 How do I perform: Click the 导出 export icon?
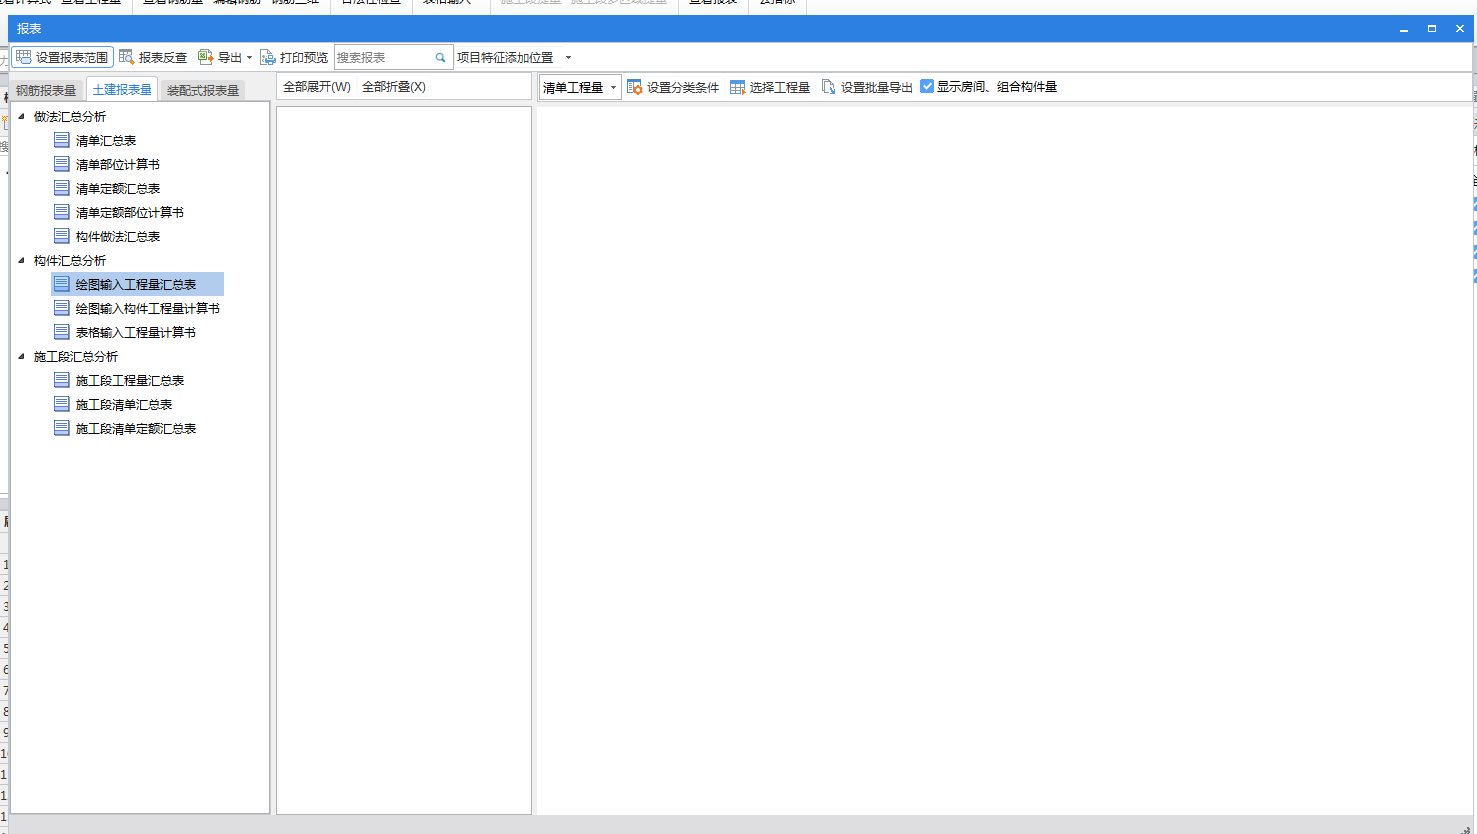click(x=206, y=58)
